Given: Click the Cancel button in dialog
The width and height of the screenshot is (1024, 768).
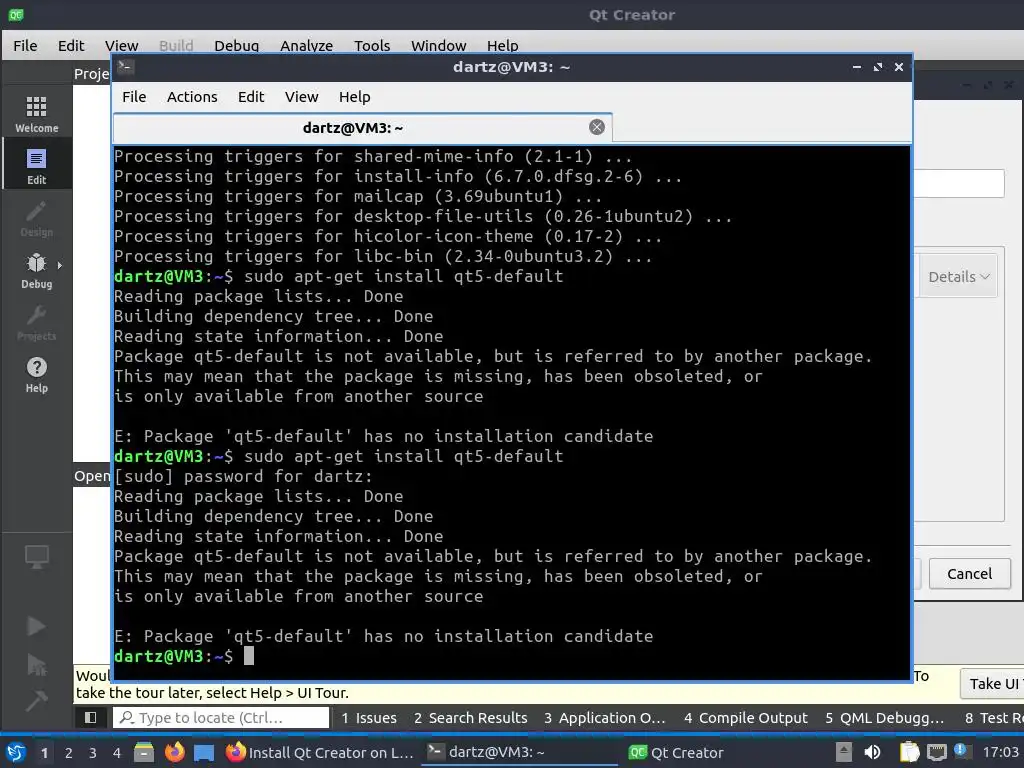Looking at the screenshot, I should click(969, 574).
